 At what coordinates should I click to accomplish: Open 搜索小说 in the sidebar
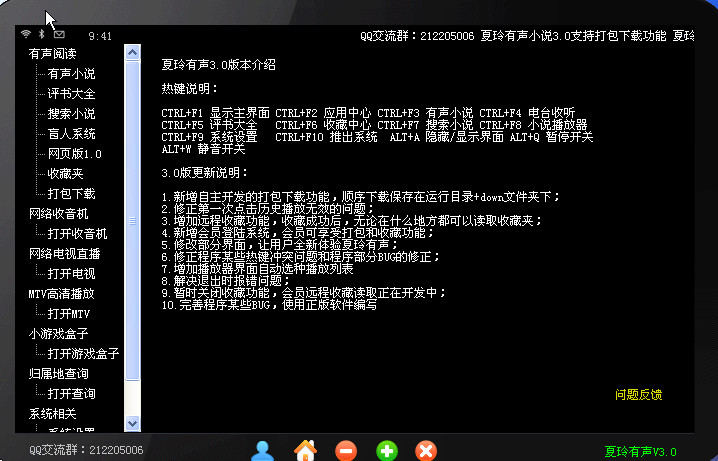tap(71, 114)
